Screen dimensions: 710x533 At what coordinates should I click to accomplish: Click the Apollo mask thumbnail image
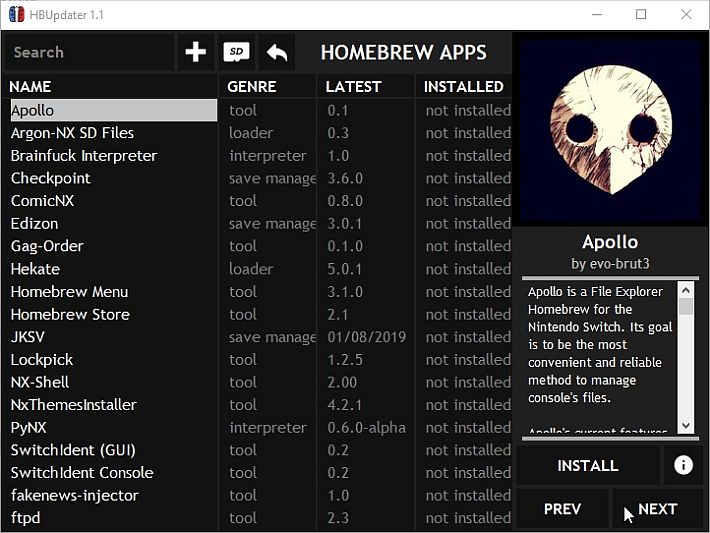tap(611, 130)
